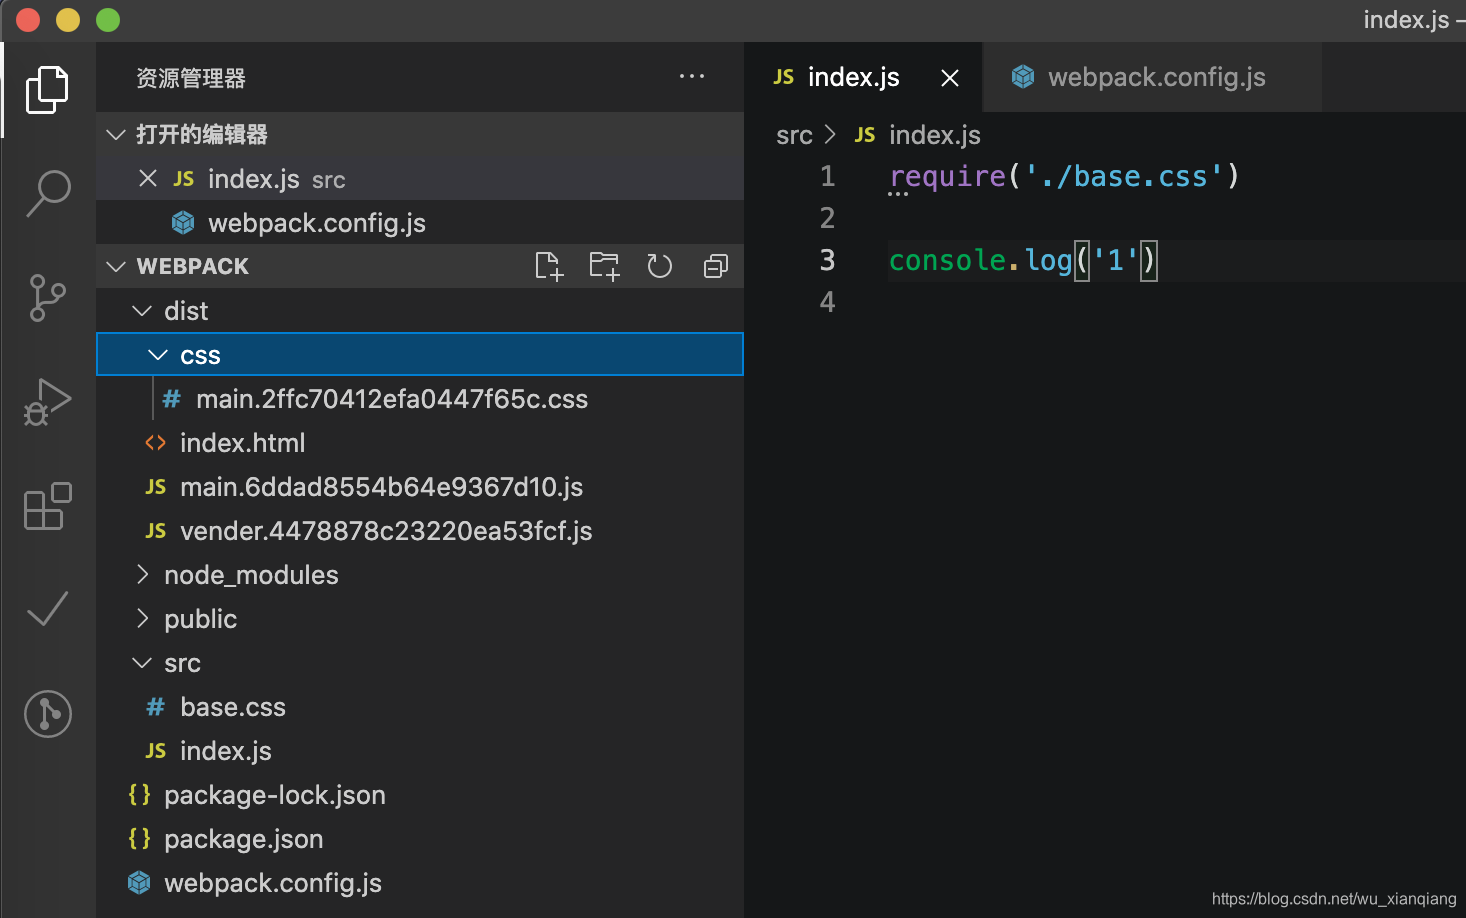
Task: Collapse the open editors section
Action: click(x=116, y=134)
